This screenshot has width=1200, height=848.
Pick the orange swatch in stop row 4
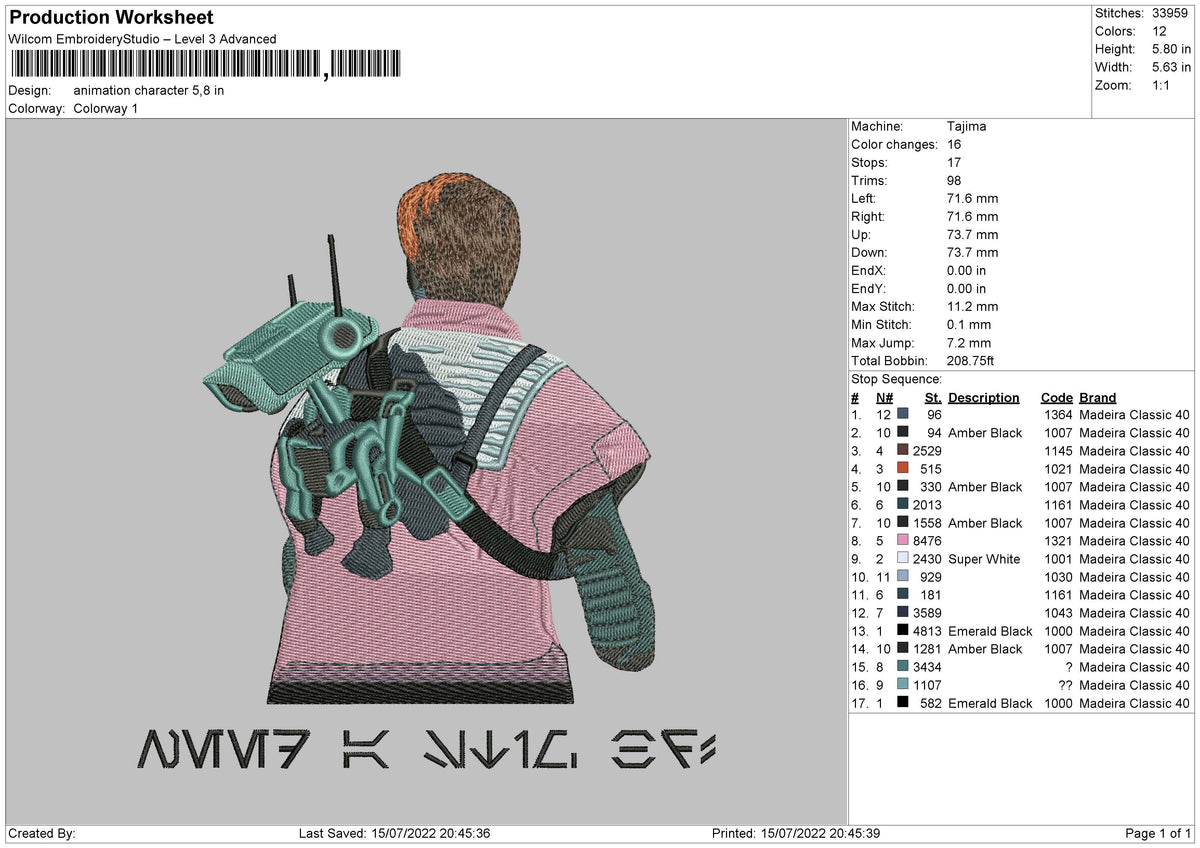(903, 468)
